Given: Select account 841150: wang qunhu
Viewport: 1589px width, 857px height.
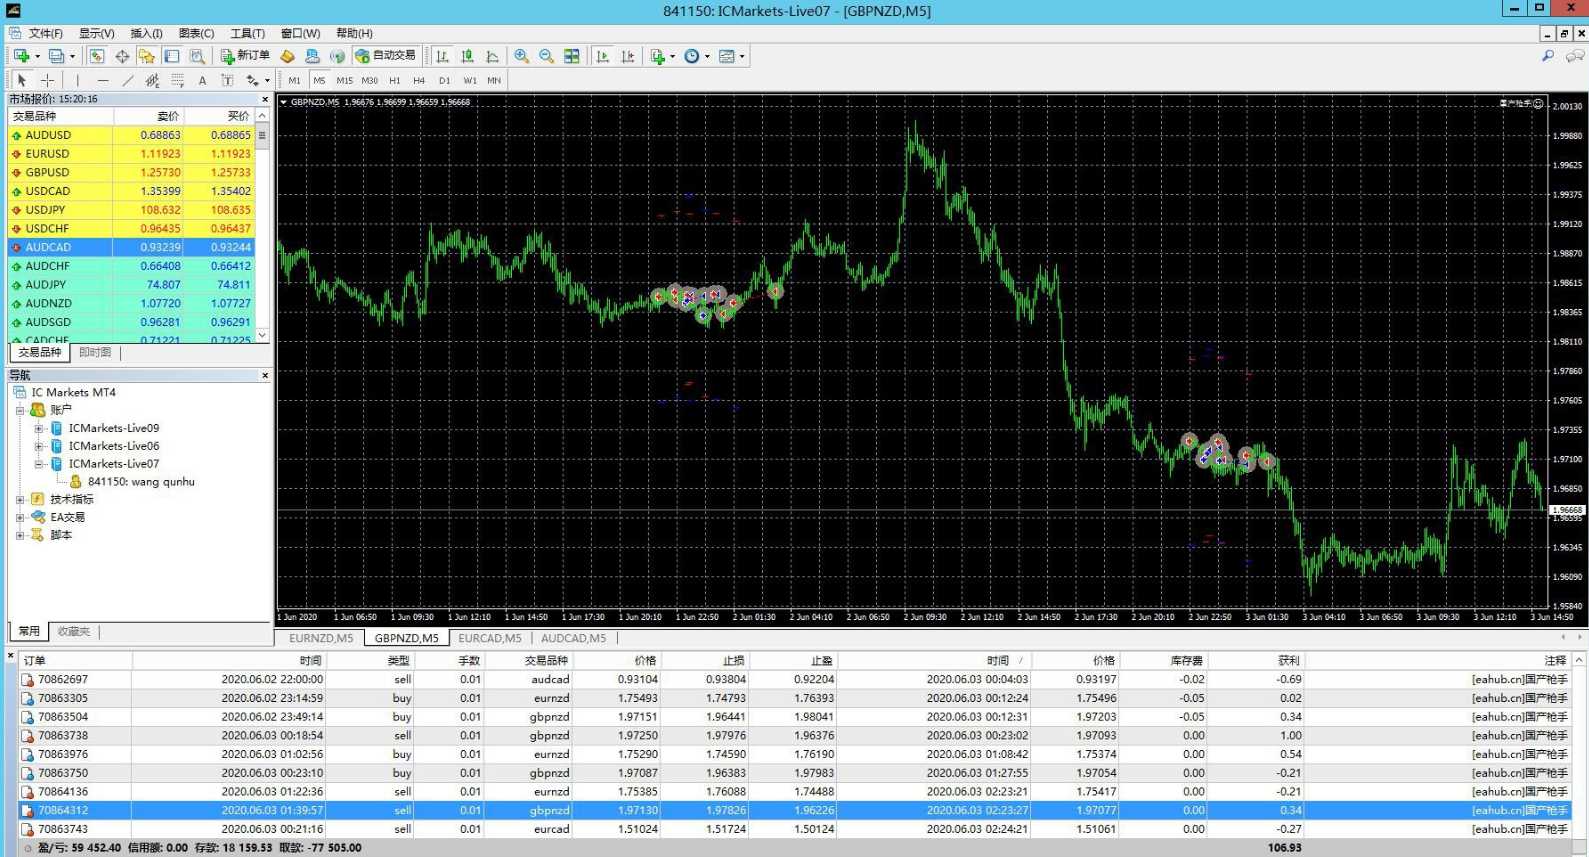Looking at the screenshot, I should (x=141, y=482).
